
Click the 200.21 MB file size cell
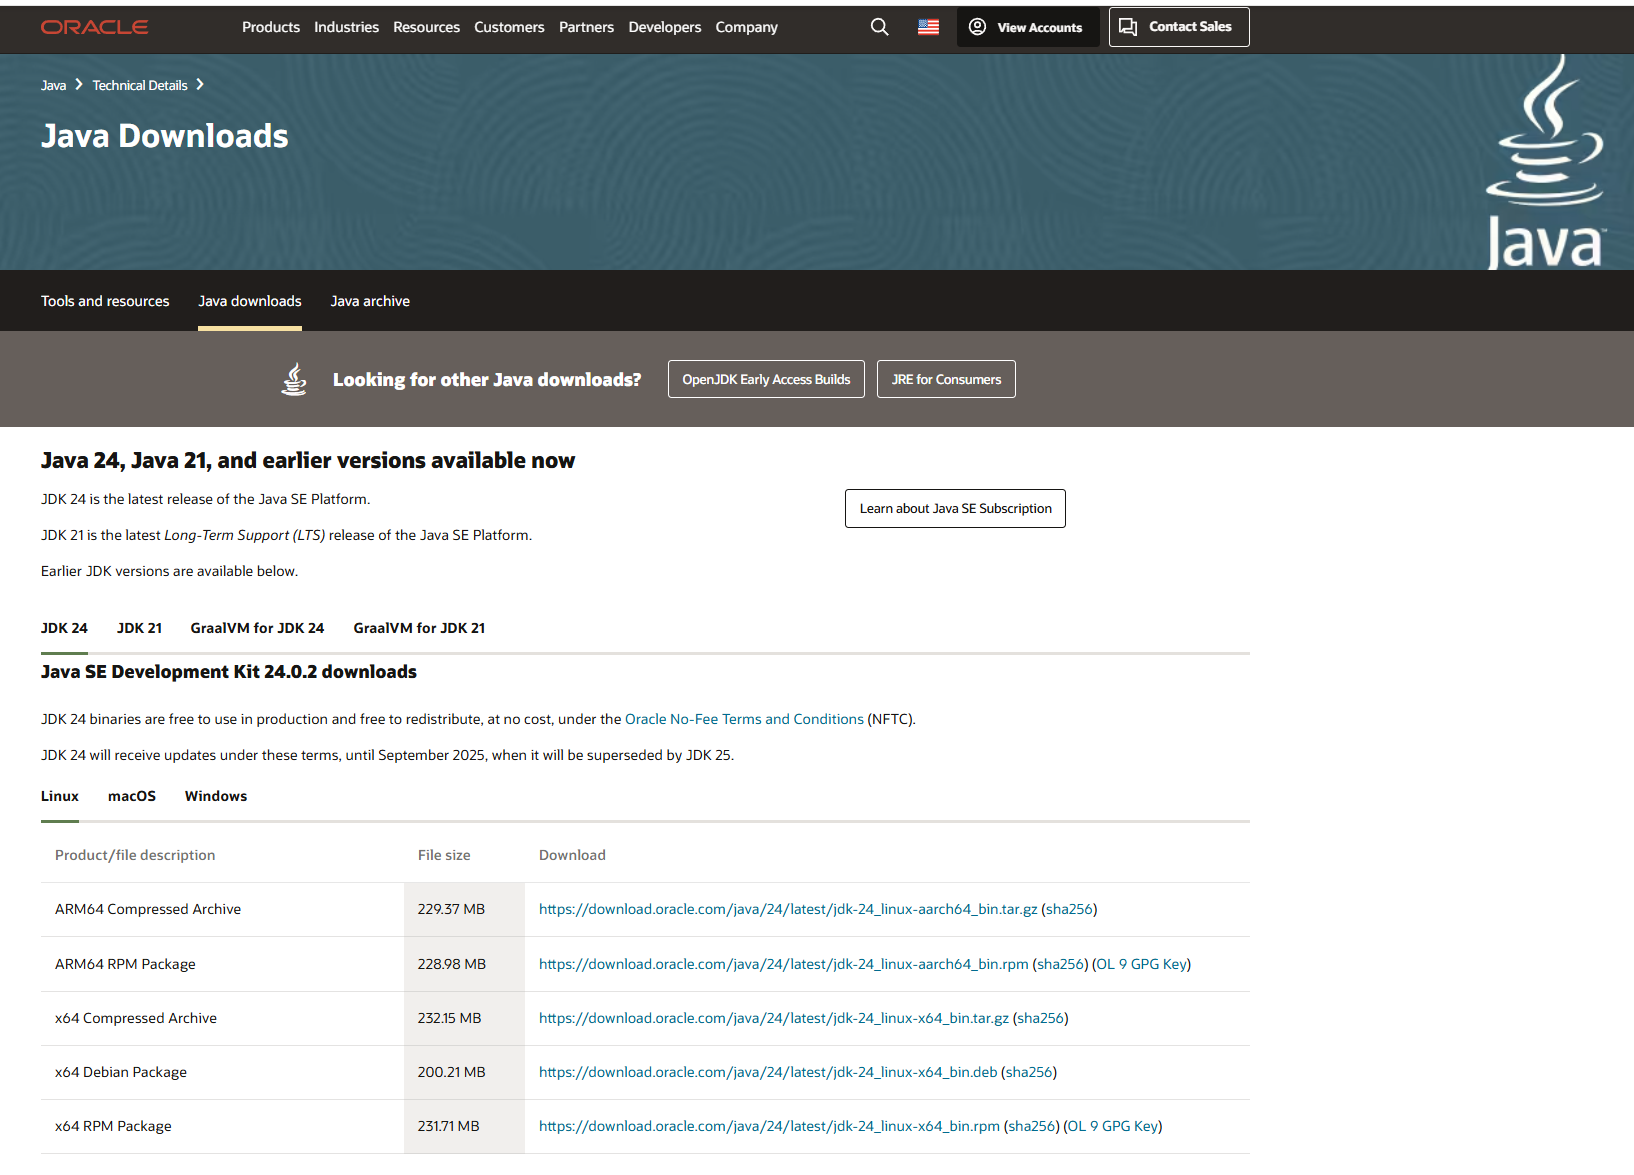coord(464,1072)
